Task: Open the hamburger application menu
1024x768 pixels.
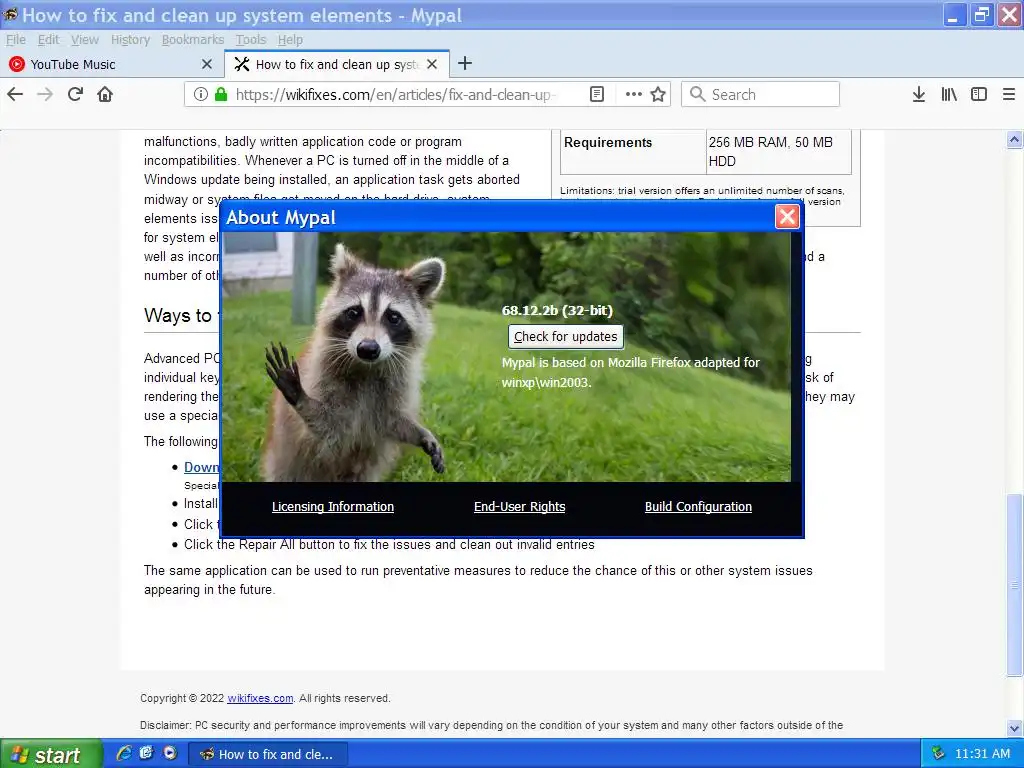Action: click(1009, 95)
